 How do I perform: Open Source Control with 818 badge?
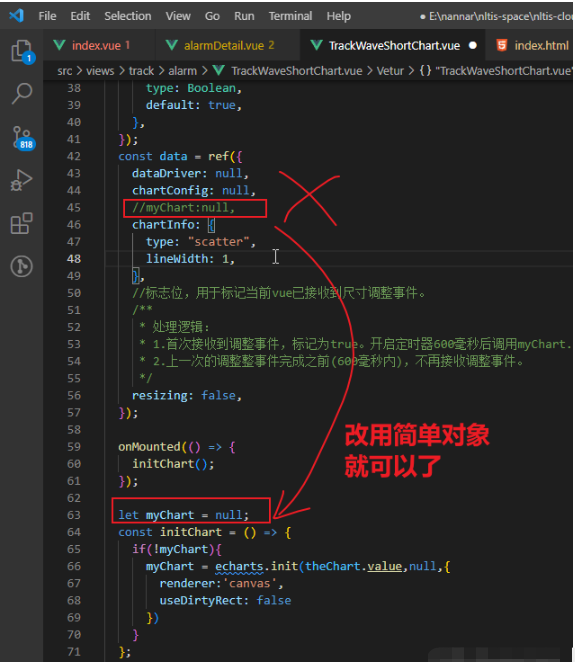click(22, 138)
